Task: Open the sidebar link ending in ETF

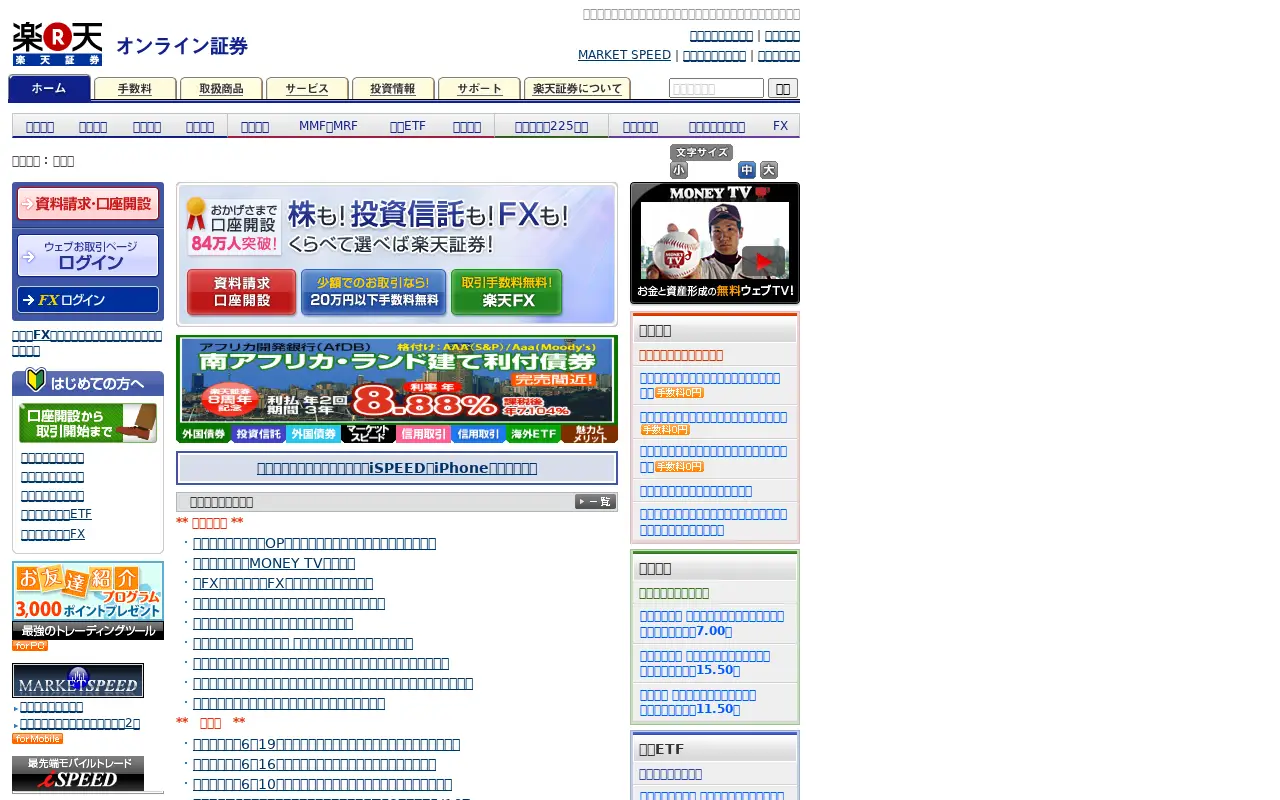Action: pyautogui.click(x=56, y=514)
